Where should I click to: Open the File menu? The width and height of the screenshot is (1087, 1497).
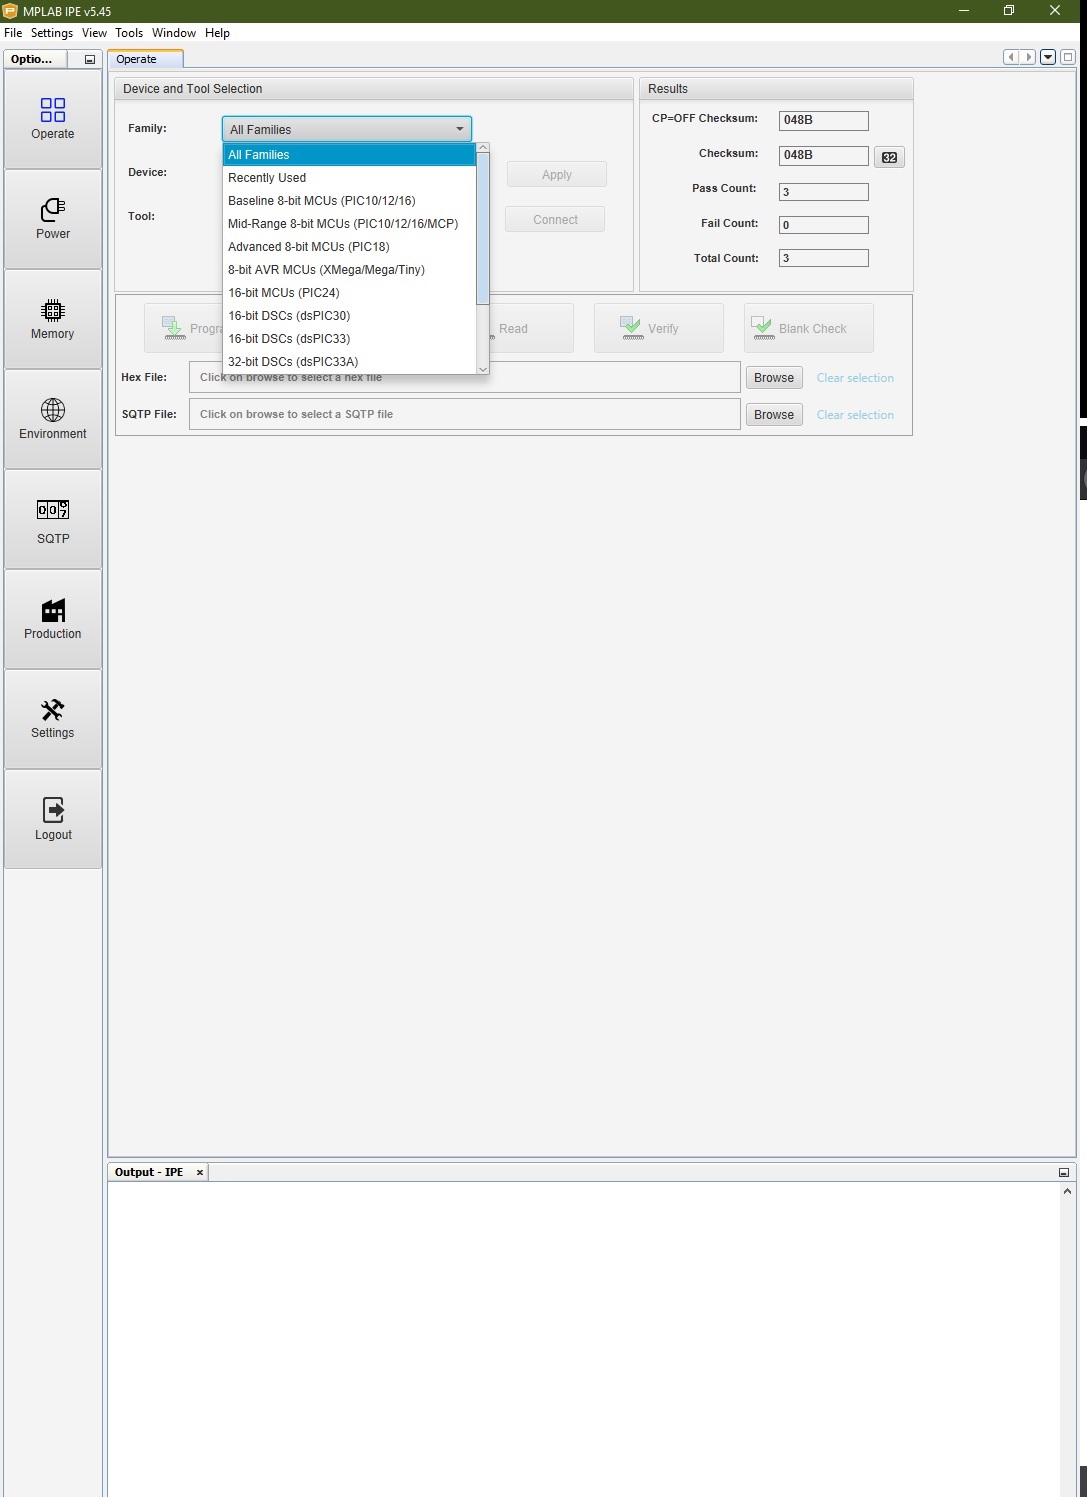[13, 33]
